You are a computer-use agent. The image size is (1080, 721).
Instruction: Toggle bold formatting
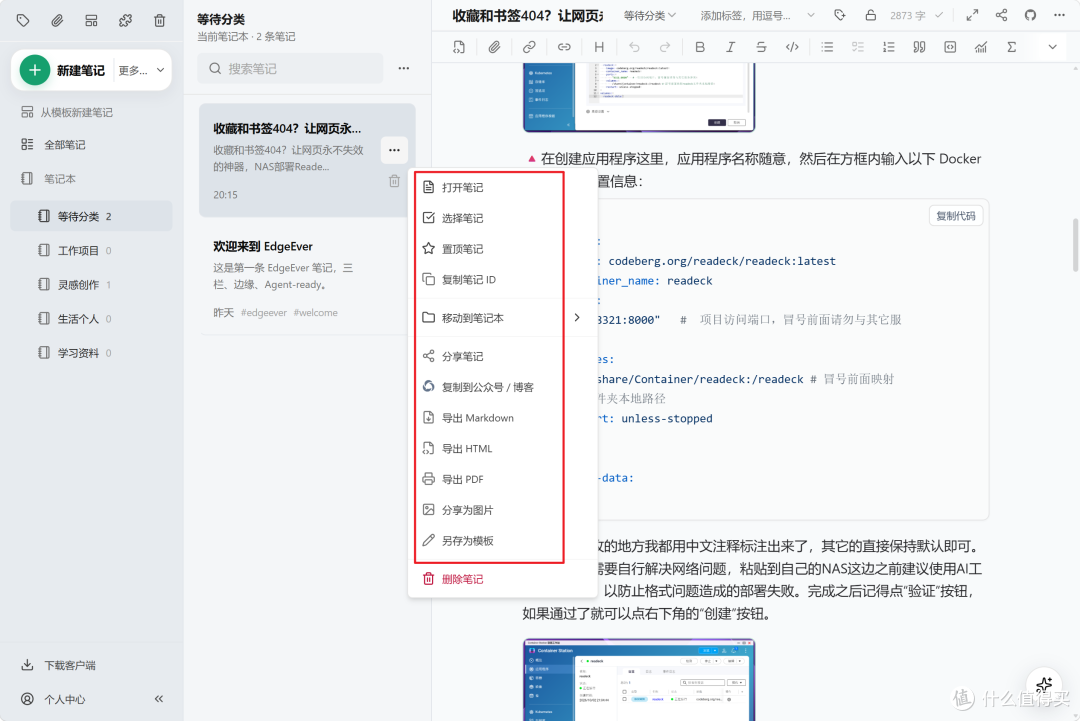(x=700, y=47)
